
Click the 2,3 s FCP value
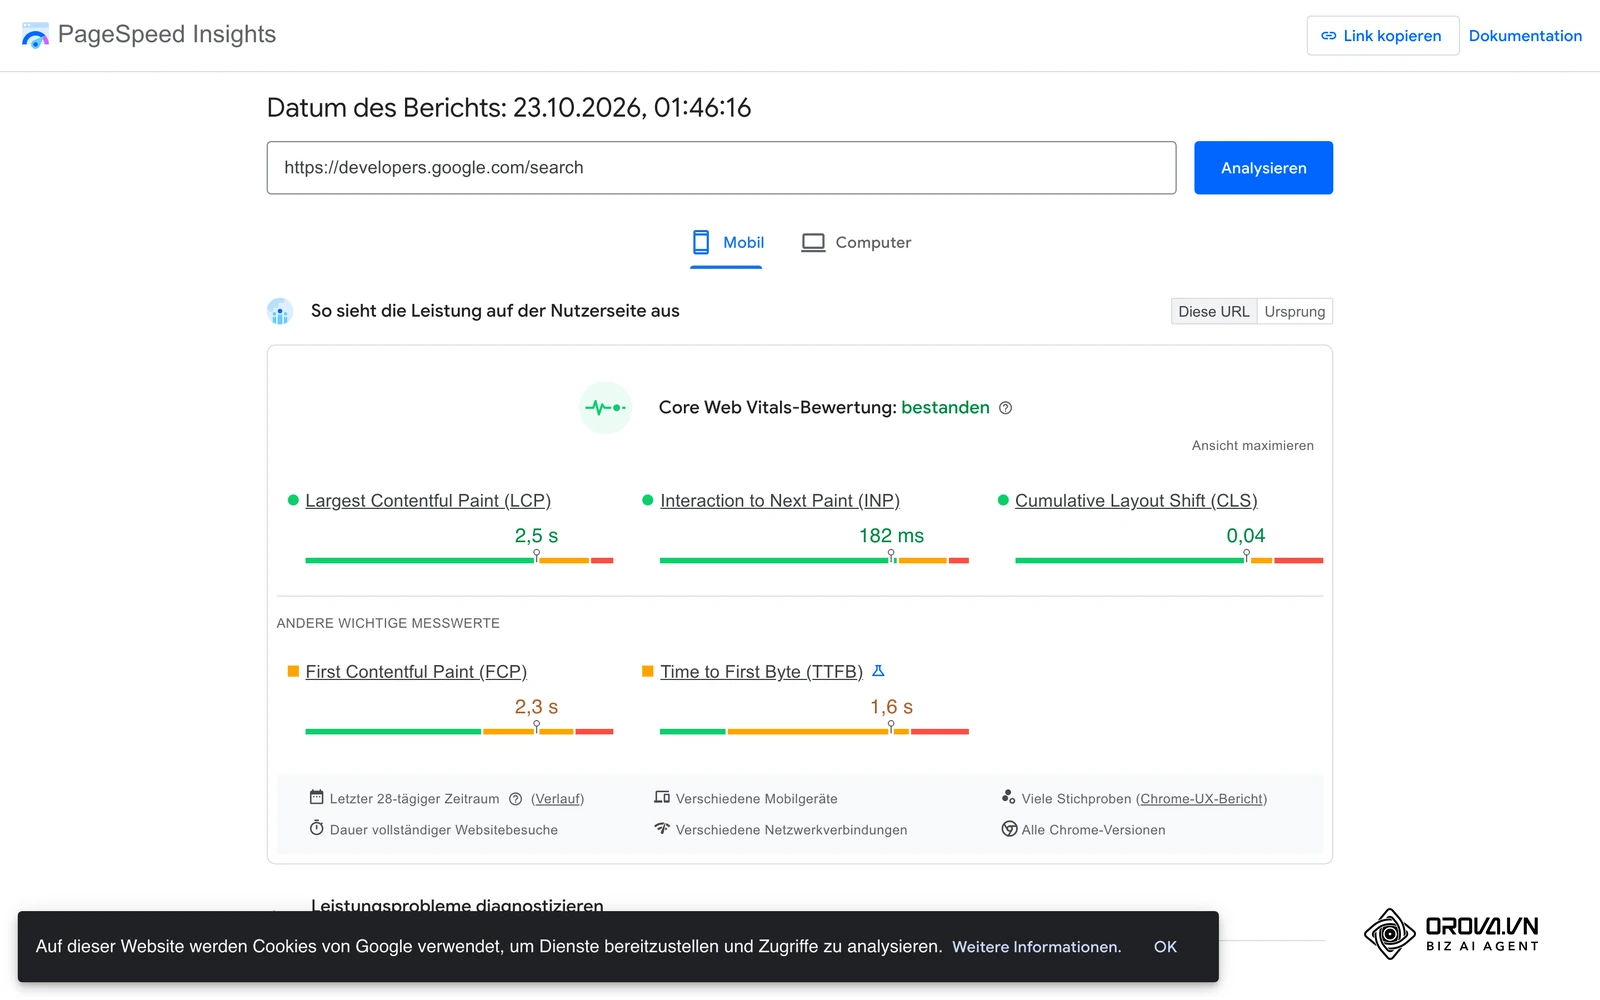click(x=536, y=707)
